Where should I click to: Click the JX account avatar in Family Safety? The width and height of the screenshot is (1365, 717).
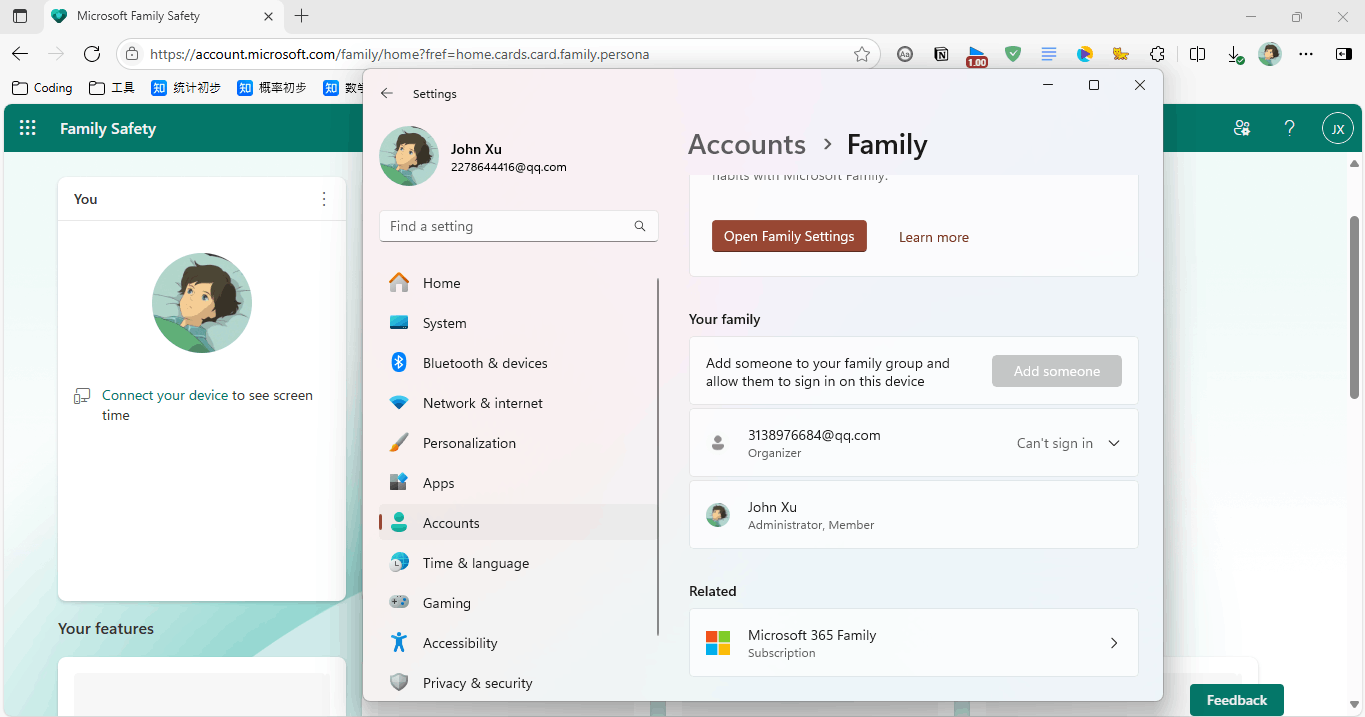[x=1338, y=128]
